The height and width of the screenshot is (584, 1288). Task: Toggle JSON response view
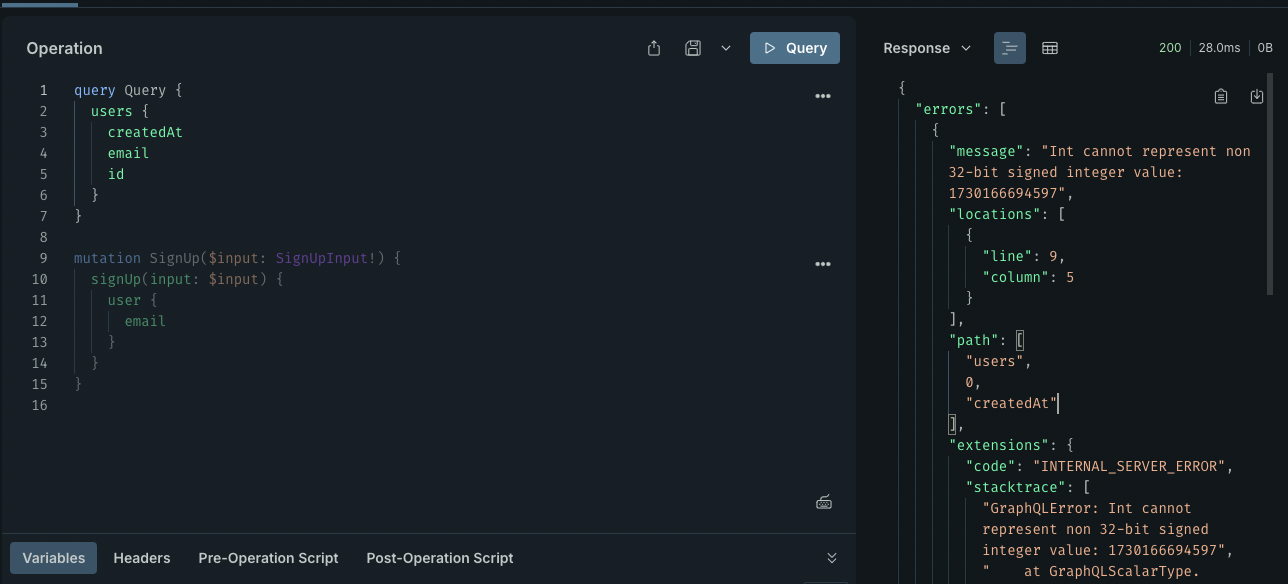tap(1010, 48)
